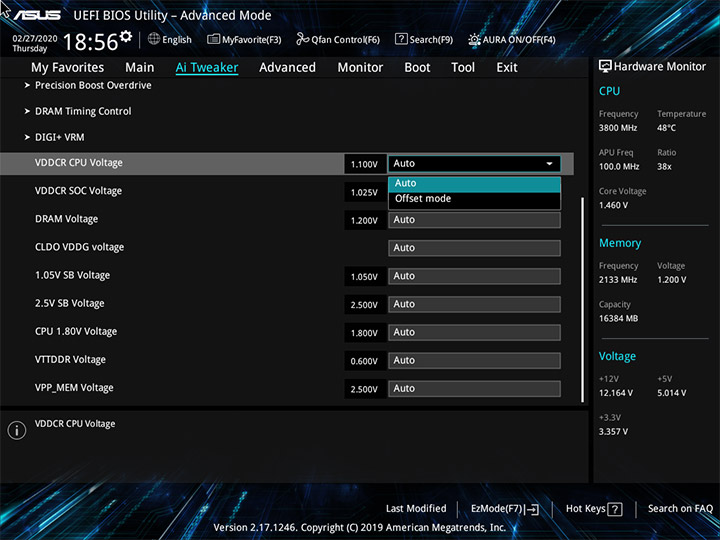
Task: Select the VDDCR SOC Voltage row label
Action: tap(79, 191)
